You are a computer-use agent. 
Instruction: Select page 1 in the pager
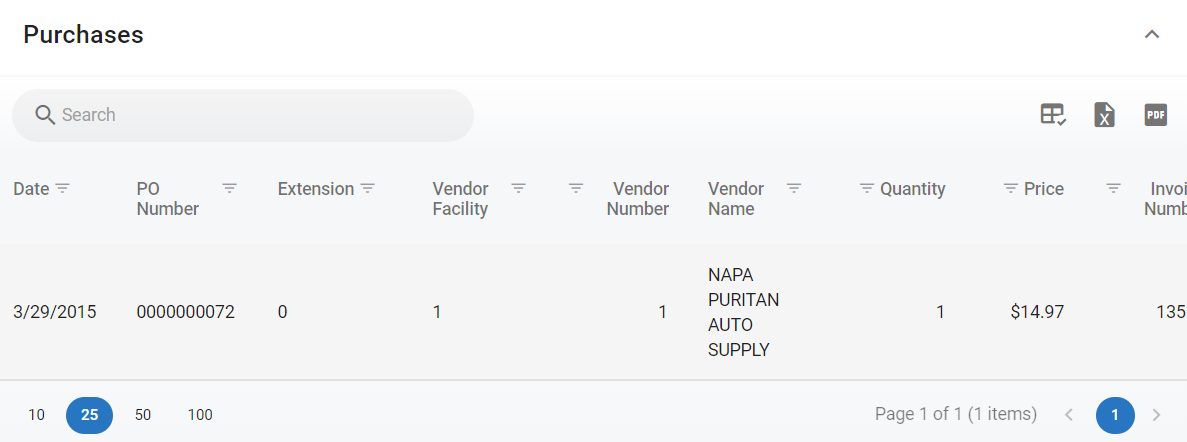coord(1115,415)
